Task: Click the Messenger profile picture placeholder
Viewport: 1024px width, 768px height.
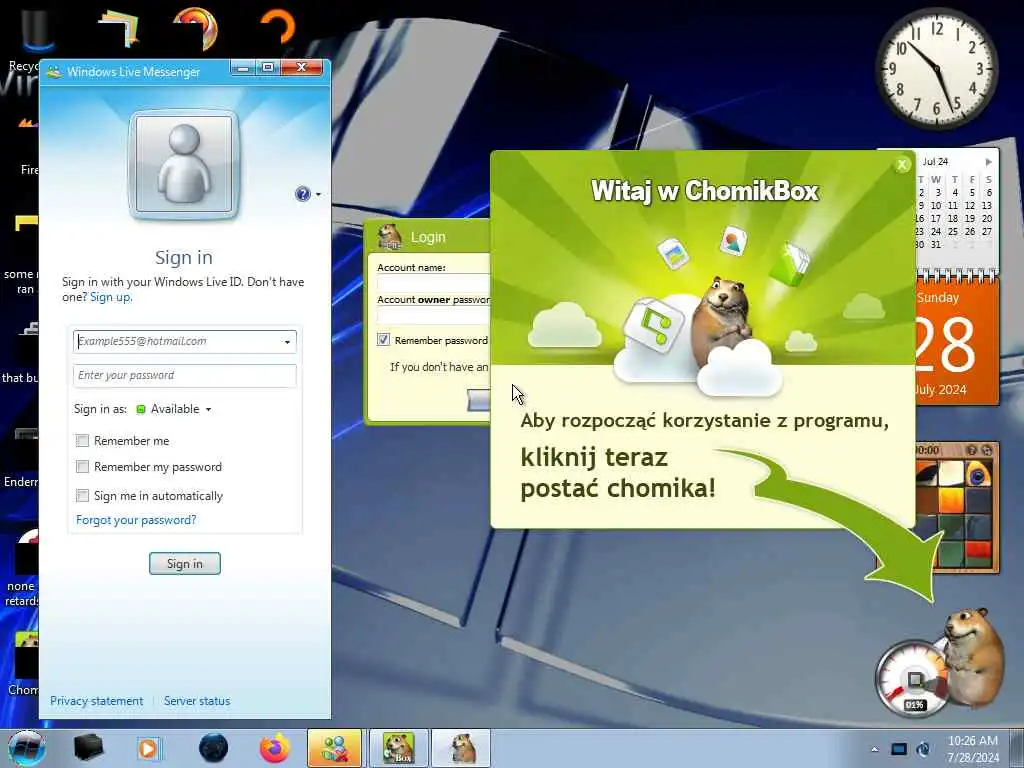Action: (x=184, y=164)
